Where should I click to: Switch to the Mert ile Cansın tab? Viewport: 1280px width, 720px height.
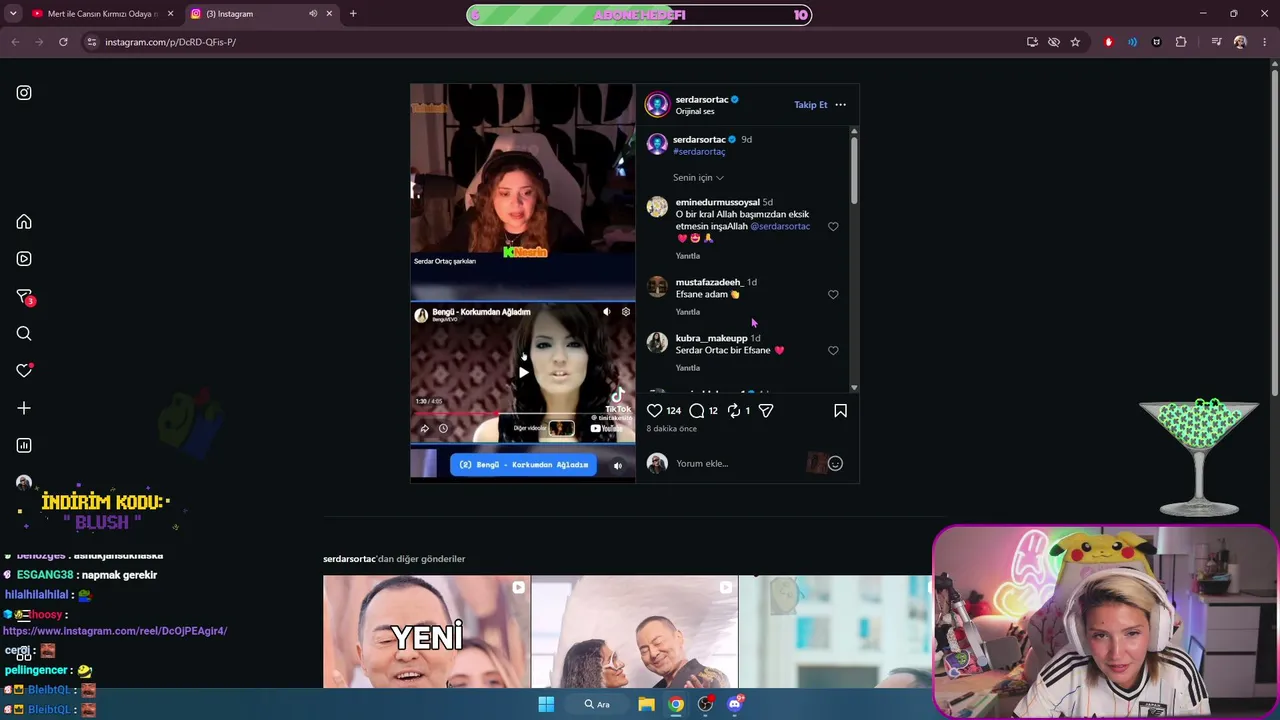point(104,14)
